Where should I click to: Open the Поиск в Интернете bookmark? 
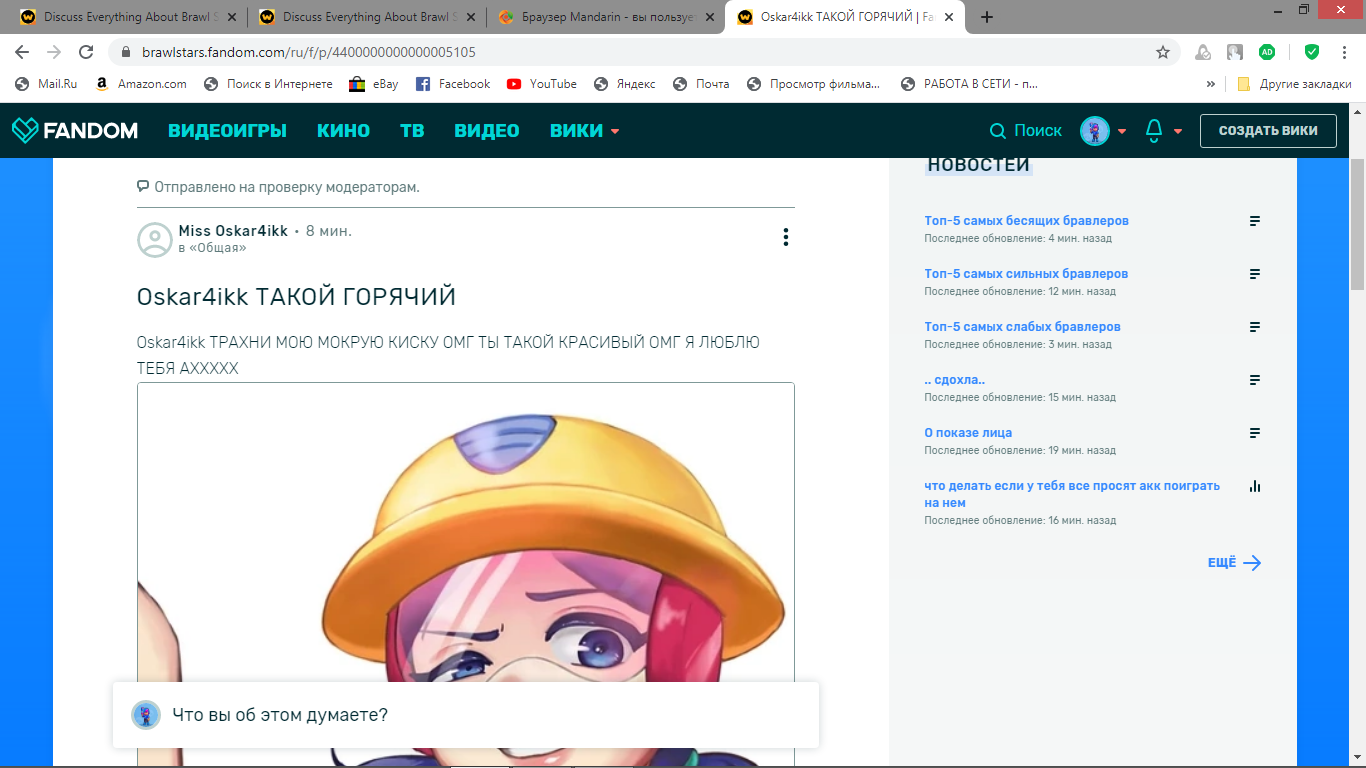268,84
